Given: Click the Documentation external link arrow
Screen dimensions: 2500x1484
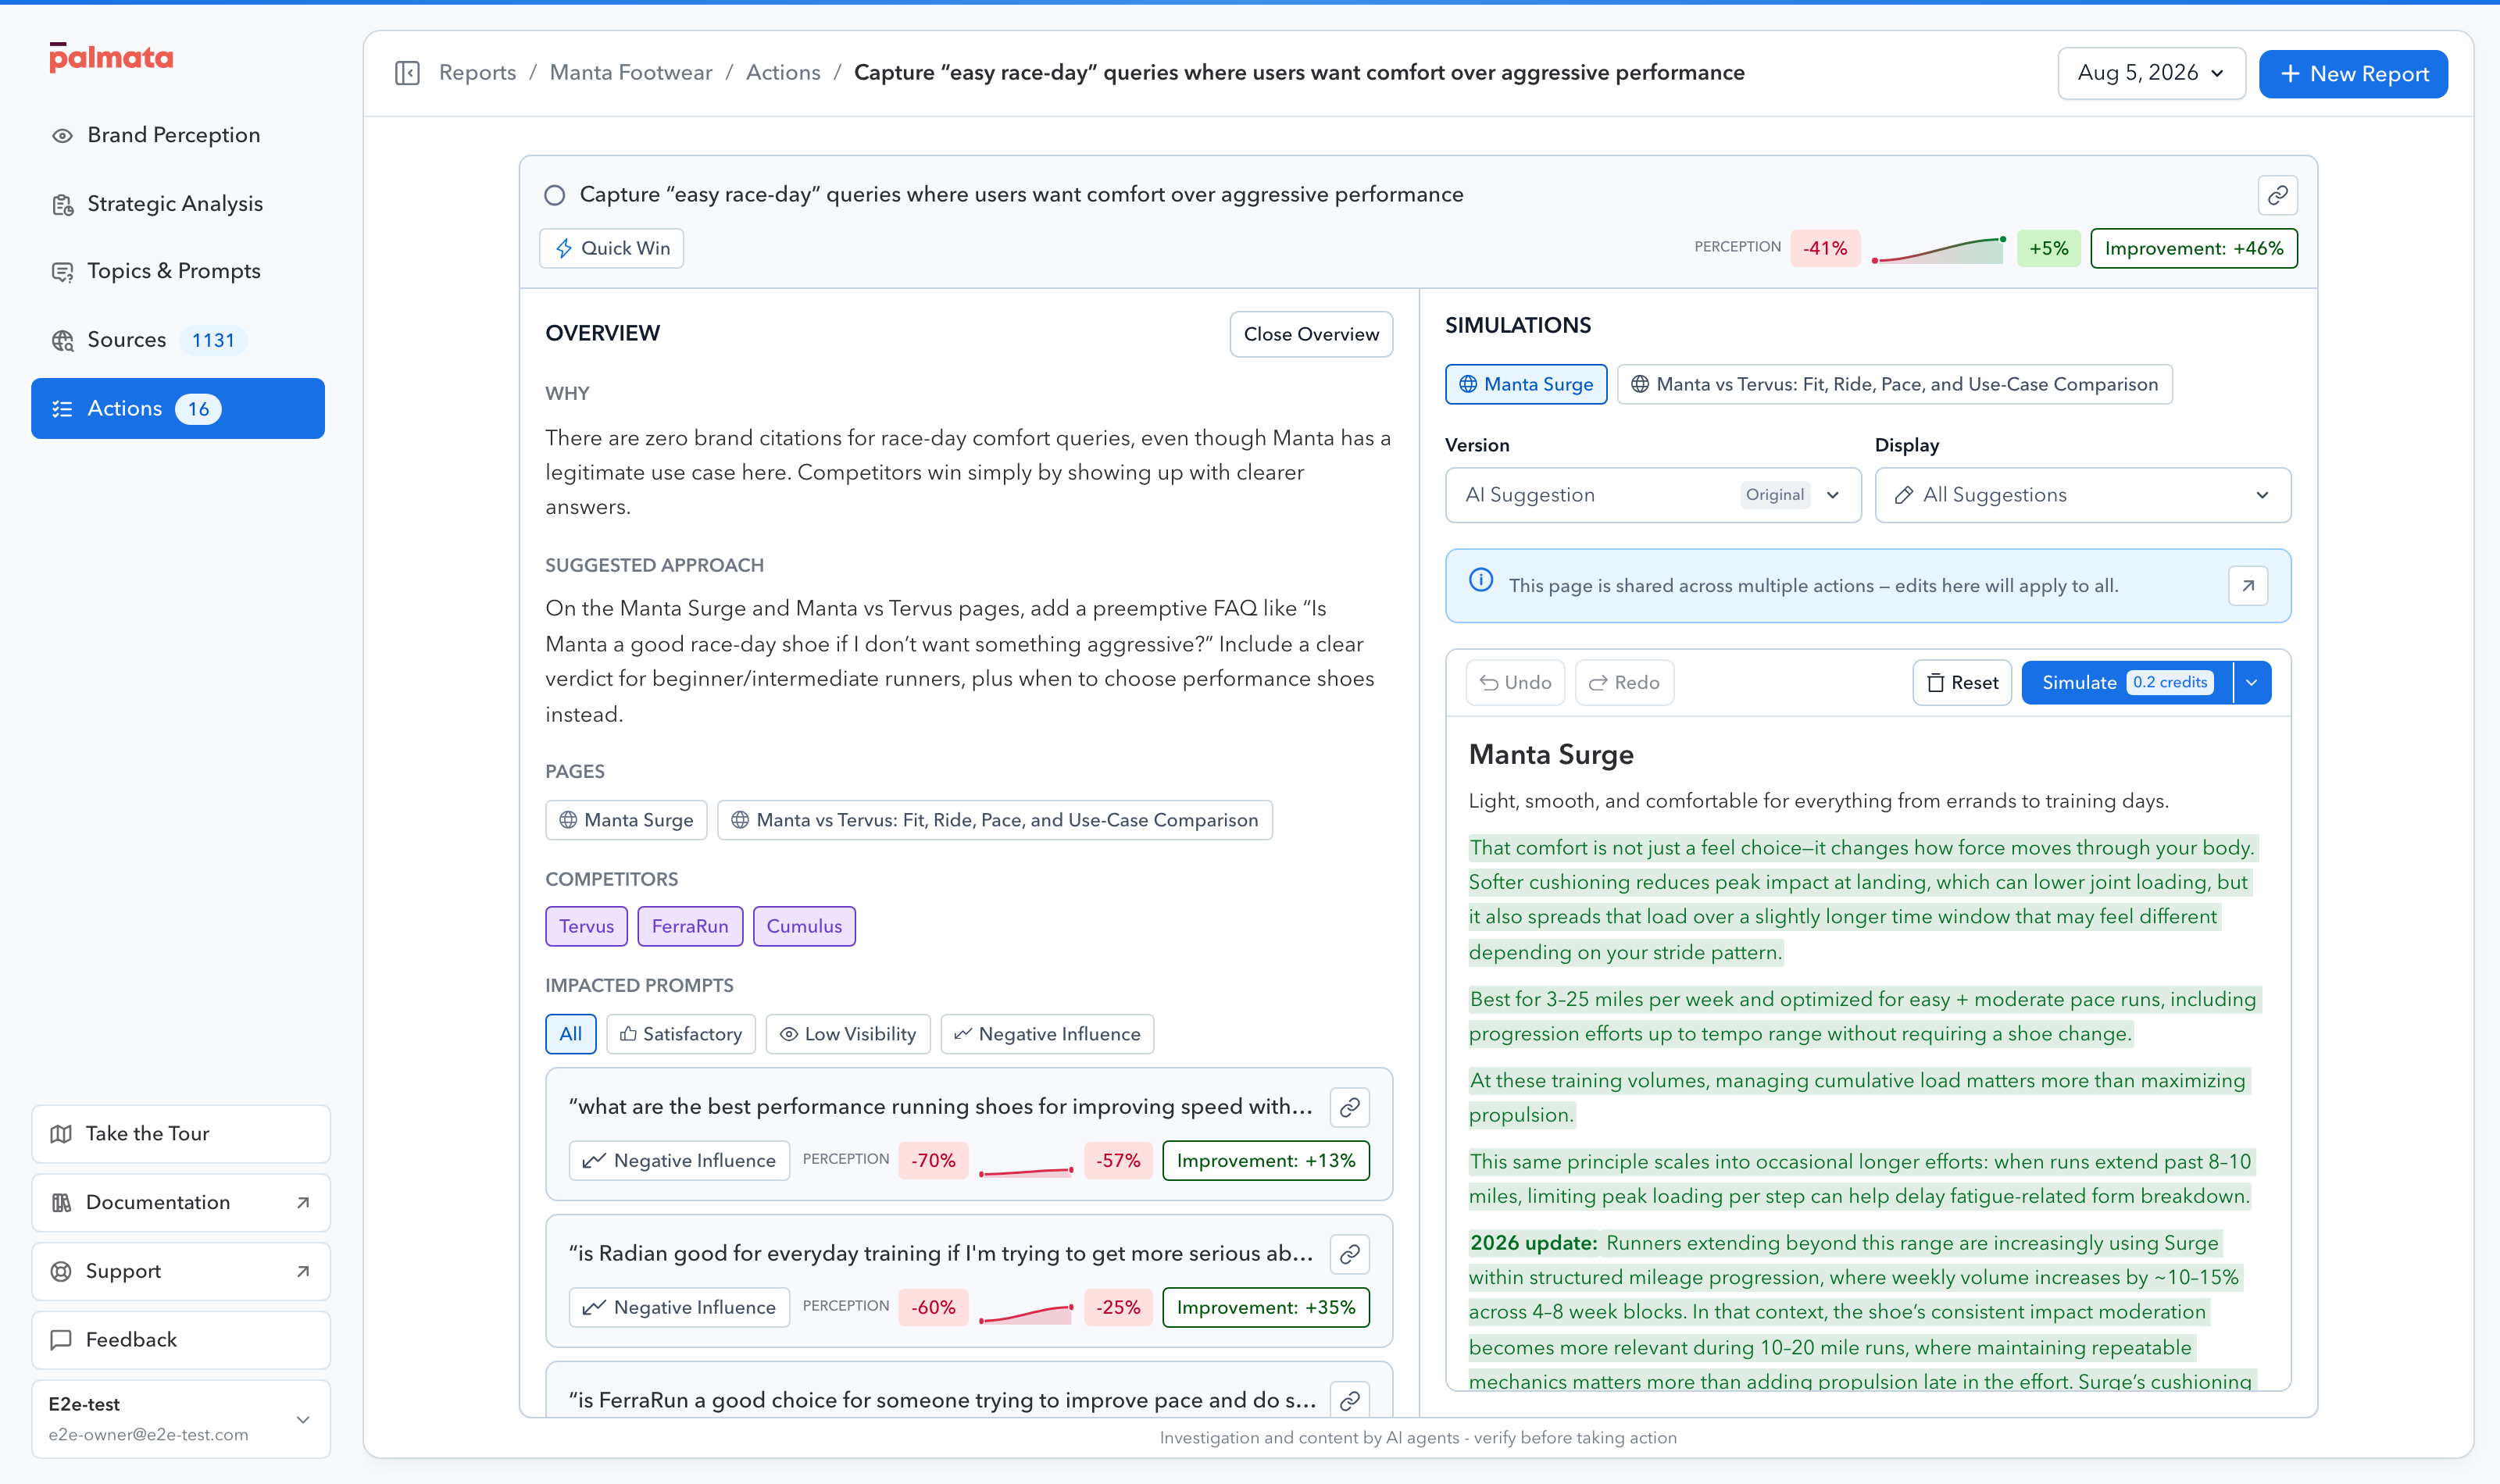Looking at the screenshot, I should [303, 1202].
